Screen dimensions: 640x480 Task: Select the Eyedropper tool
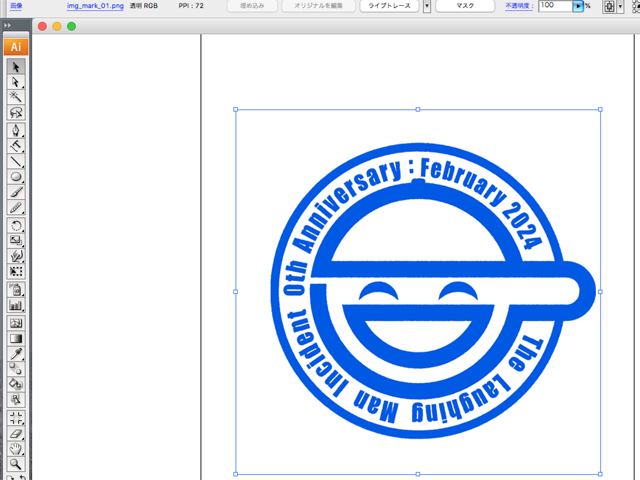[16, 354]
